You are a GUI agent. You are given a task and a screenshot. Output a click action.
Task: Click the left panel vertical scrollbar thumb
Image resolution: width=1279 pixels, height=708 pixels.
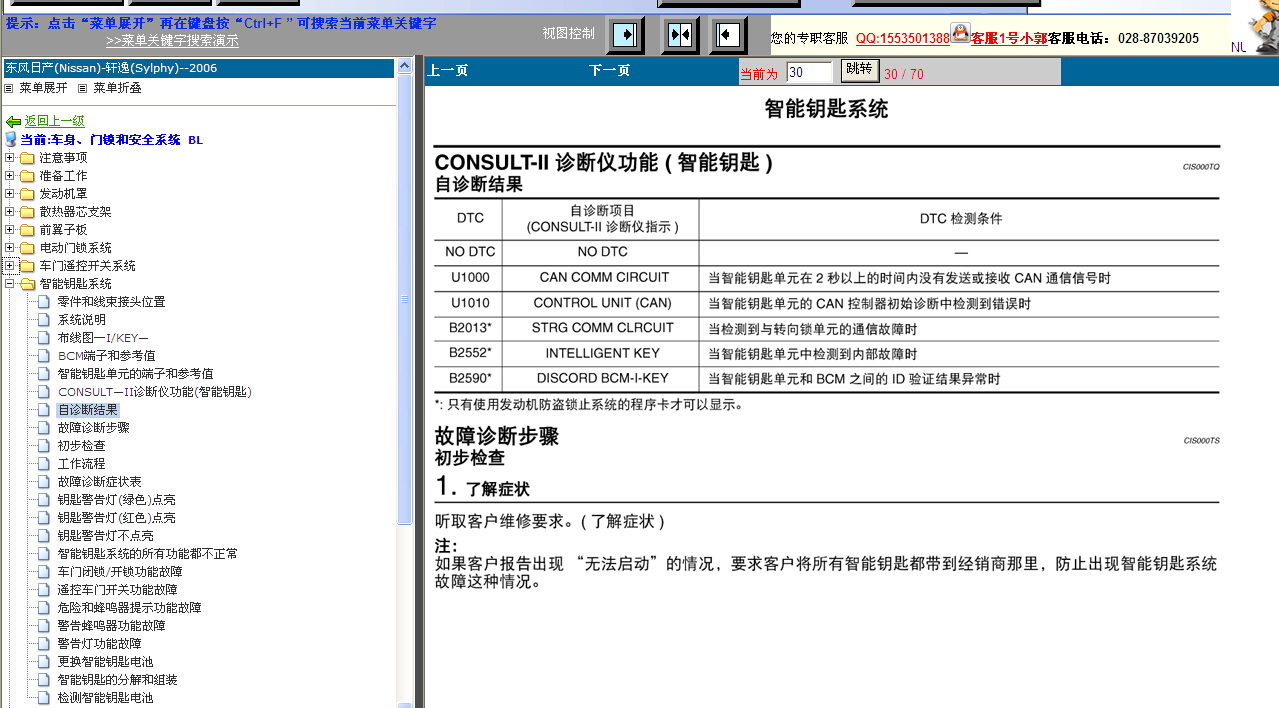coord(405,299)
